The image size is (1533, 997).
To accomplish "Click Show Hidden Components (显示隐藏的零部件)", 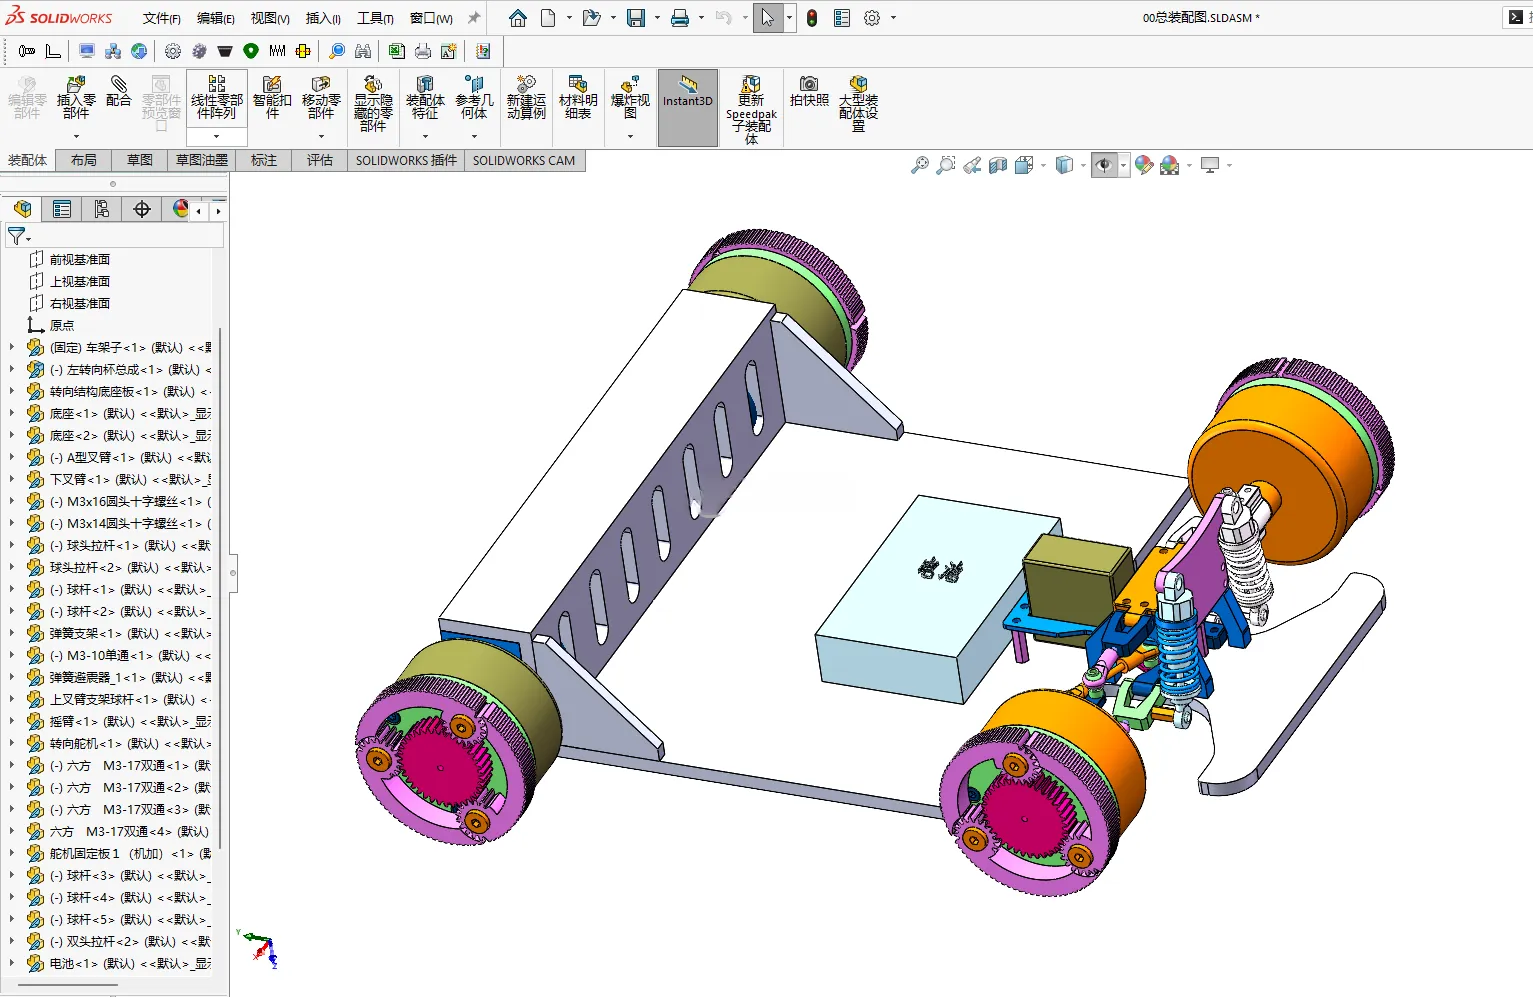I will click(373, 104).
